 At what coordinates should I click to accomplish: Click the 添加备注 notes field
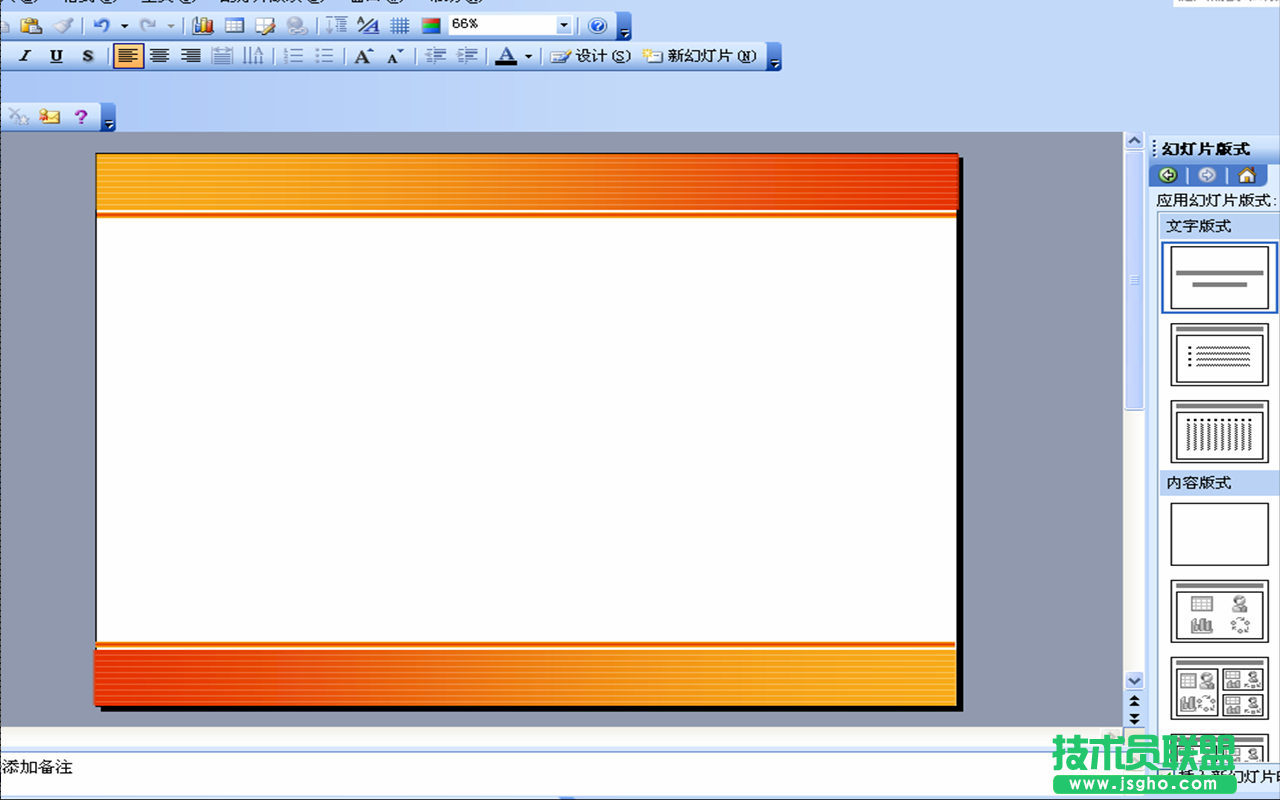[x=500, y=768]
